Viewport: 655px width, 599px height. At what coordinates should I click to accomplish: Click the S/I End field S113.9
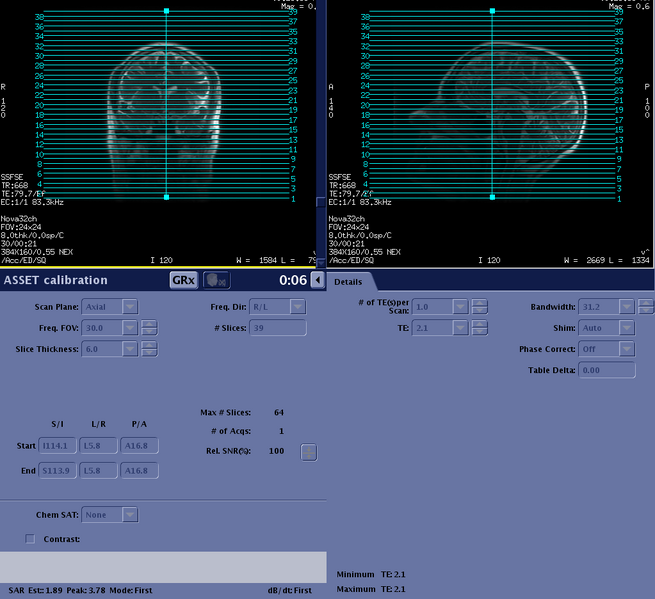tap(57, 471)
